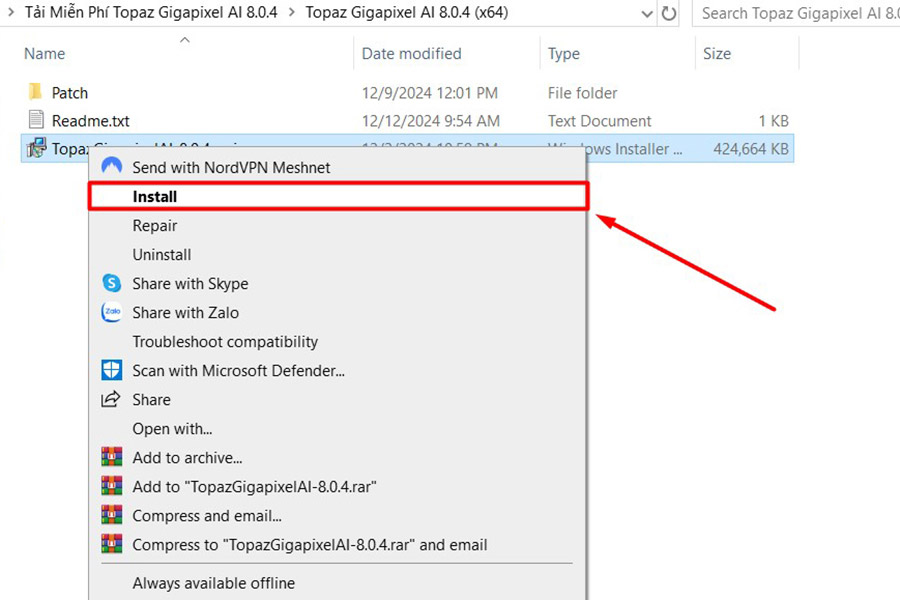Sort files by Date modified column

(x=411, y=53)
